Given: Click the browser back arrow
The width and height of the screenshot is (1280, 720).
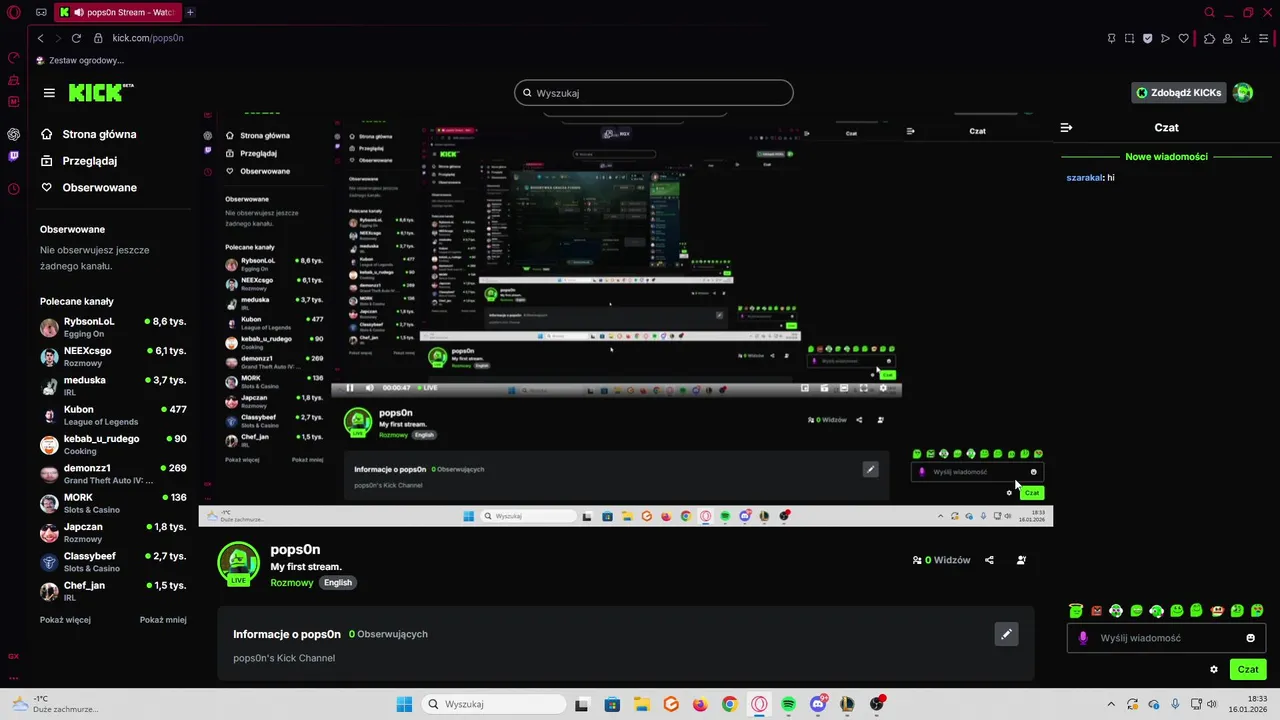Looking at the screenshot, I should (x=40, y=38).
